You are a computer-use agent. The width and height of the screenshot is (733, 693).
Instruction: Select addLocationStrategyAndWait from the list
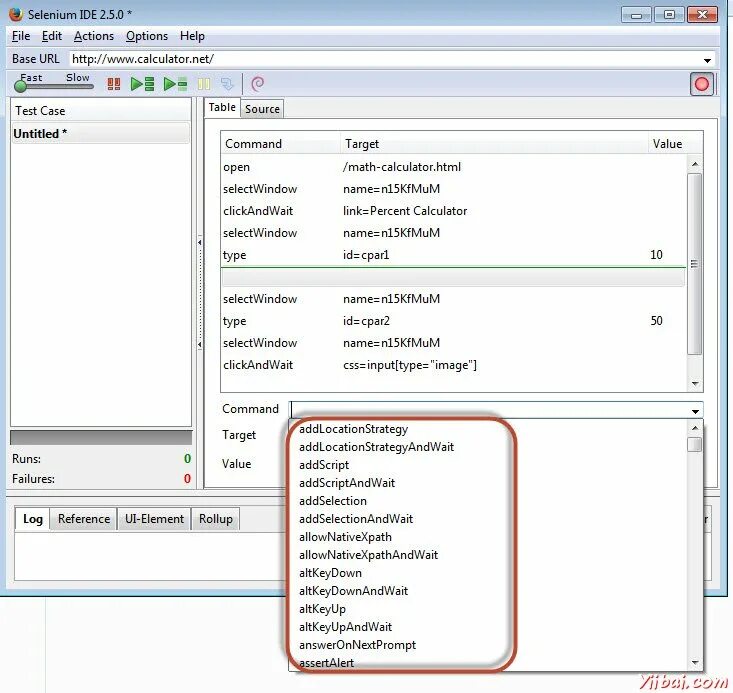376,447
